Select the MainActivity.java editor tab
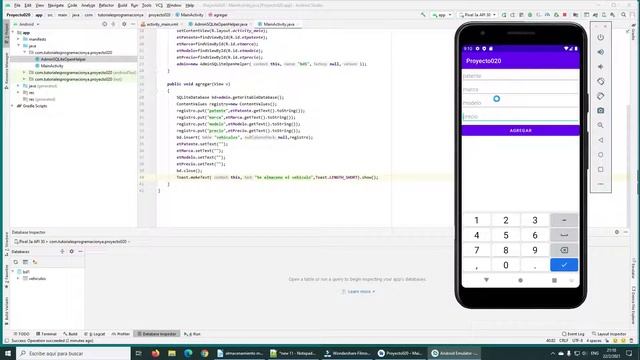 coord(278,24)
